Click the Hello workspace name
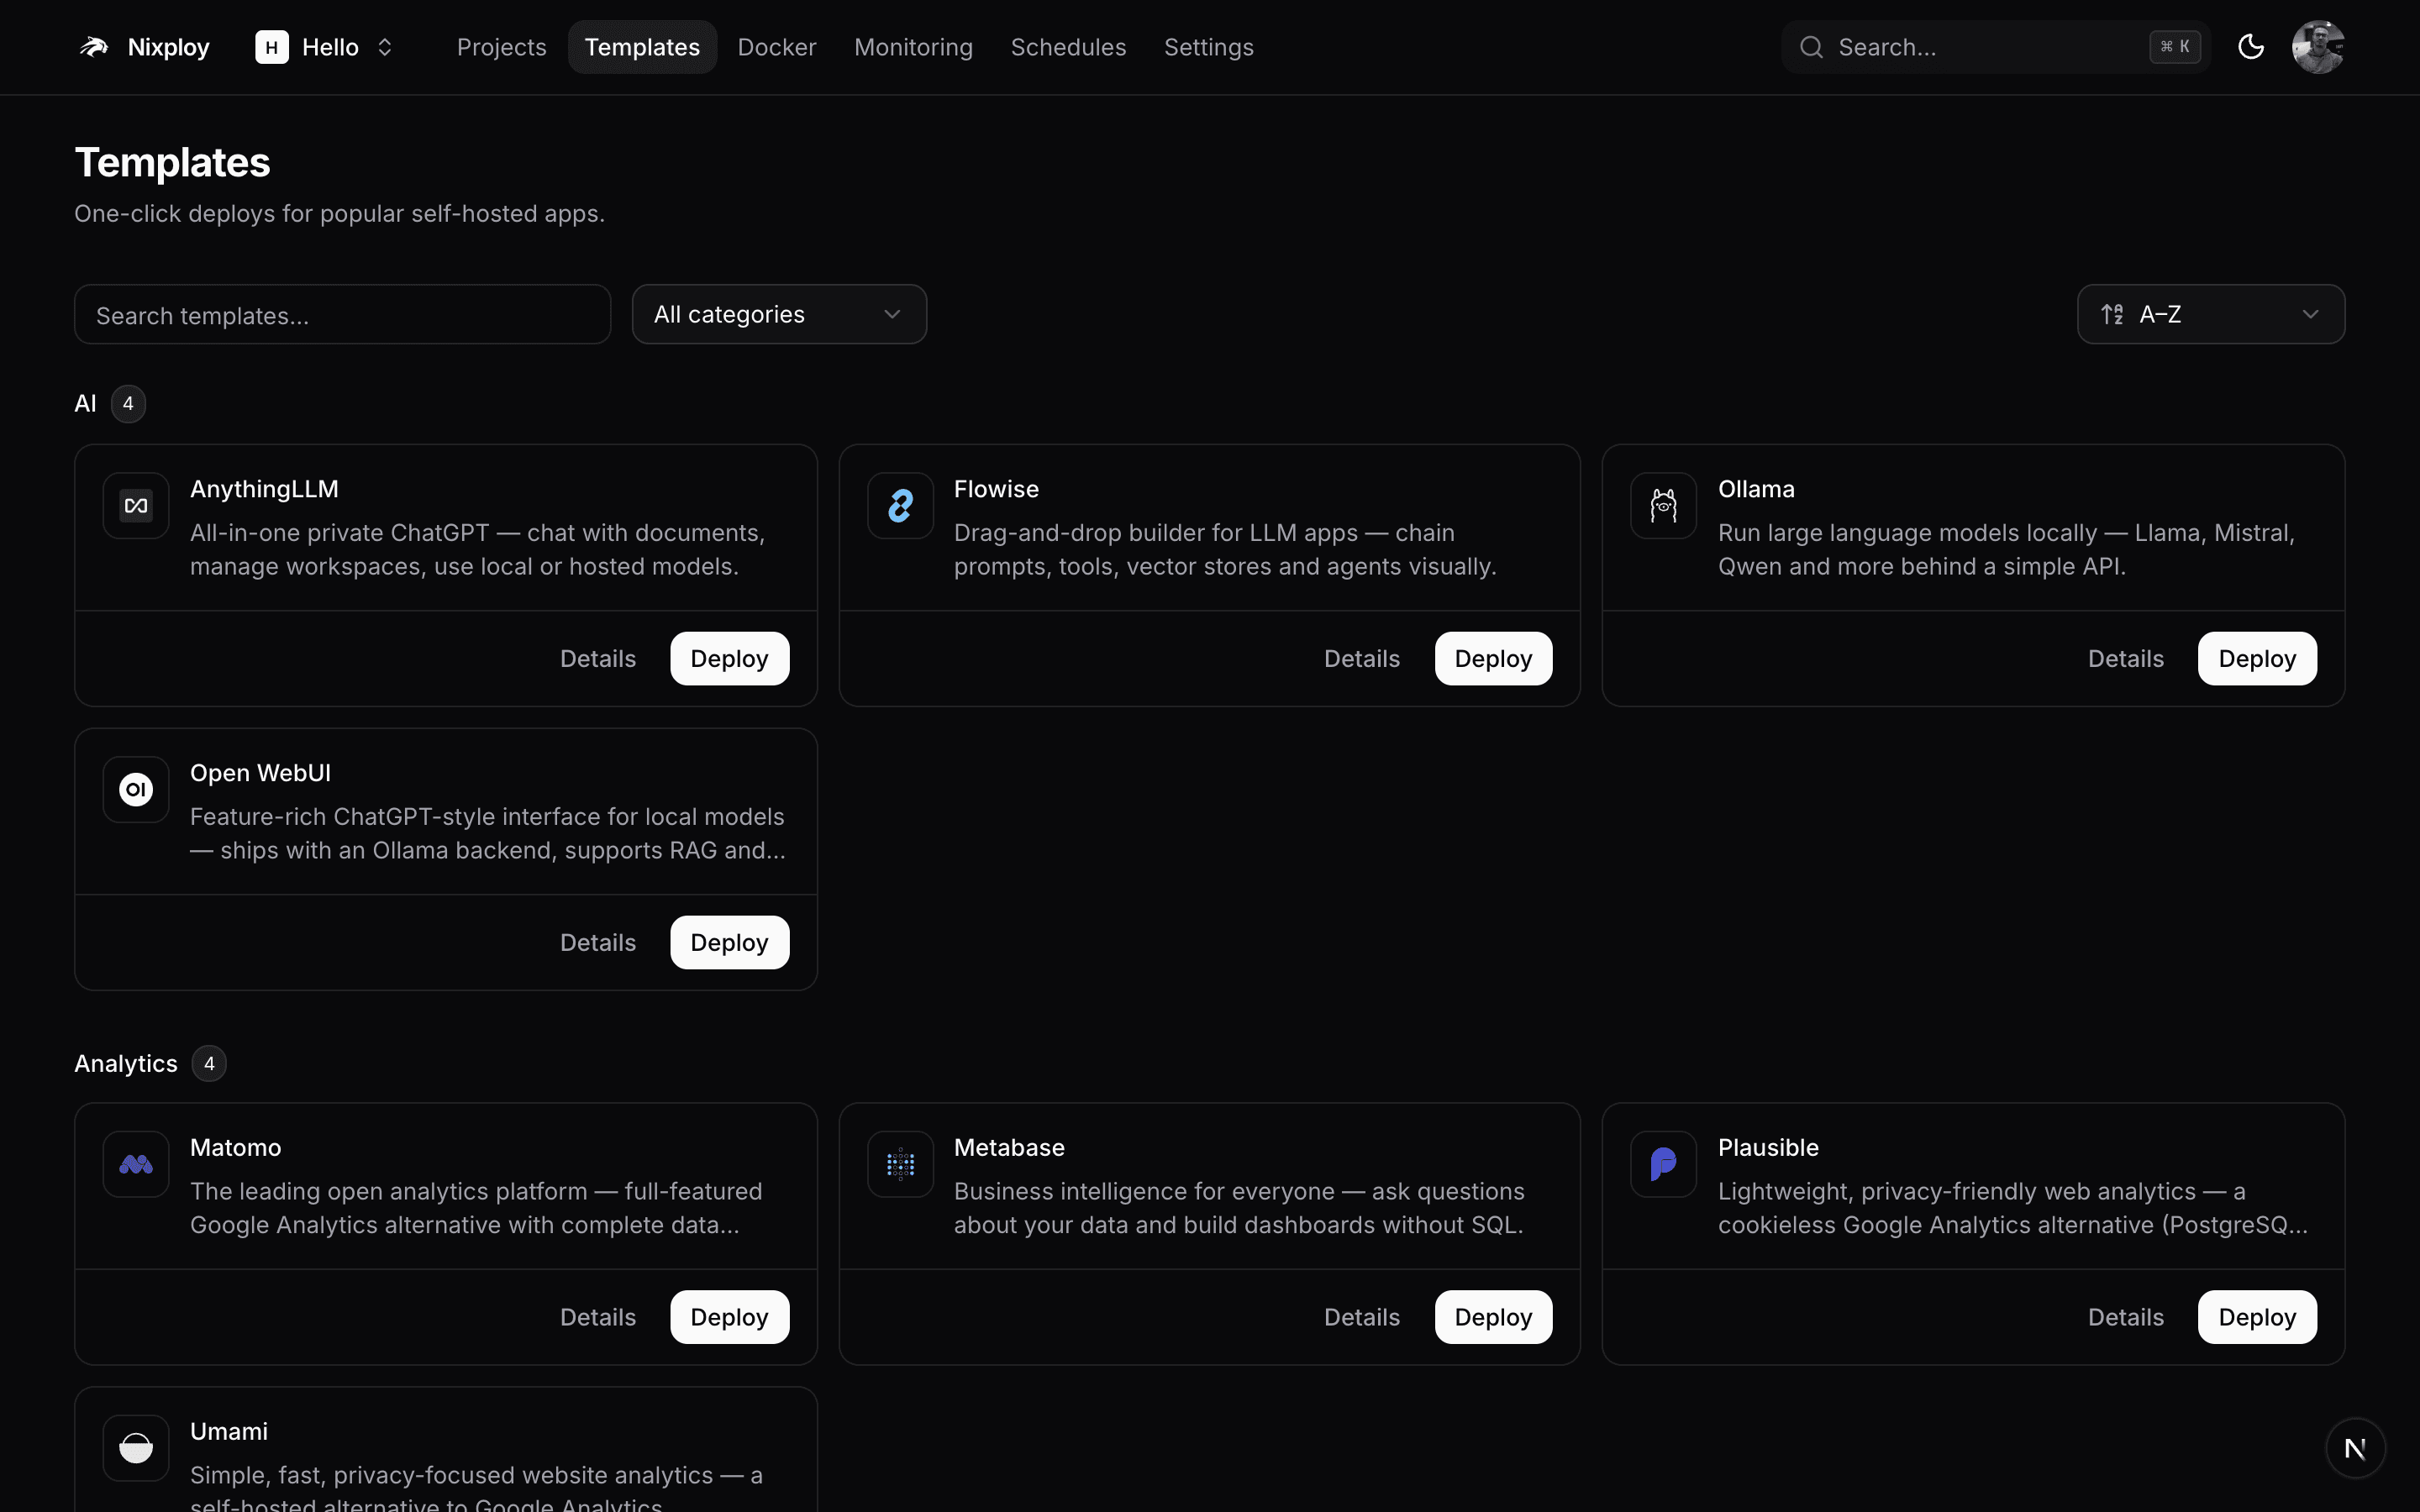Screen dimensions: 2420x1512 330,47
